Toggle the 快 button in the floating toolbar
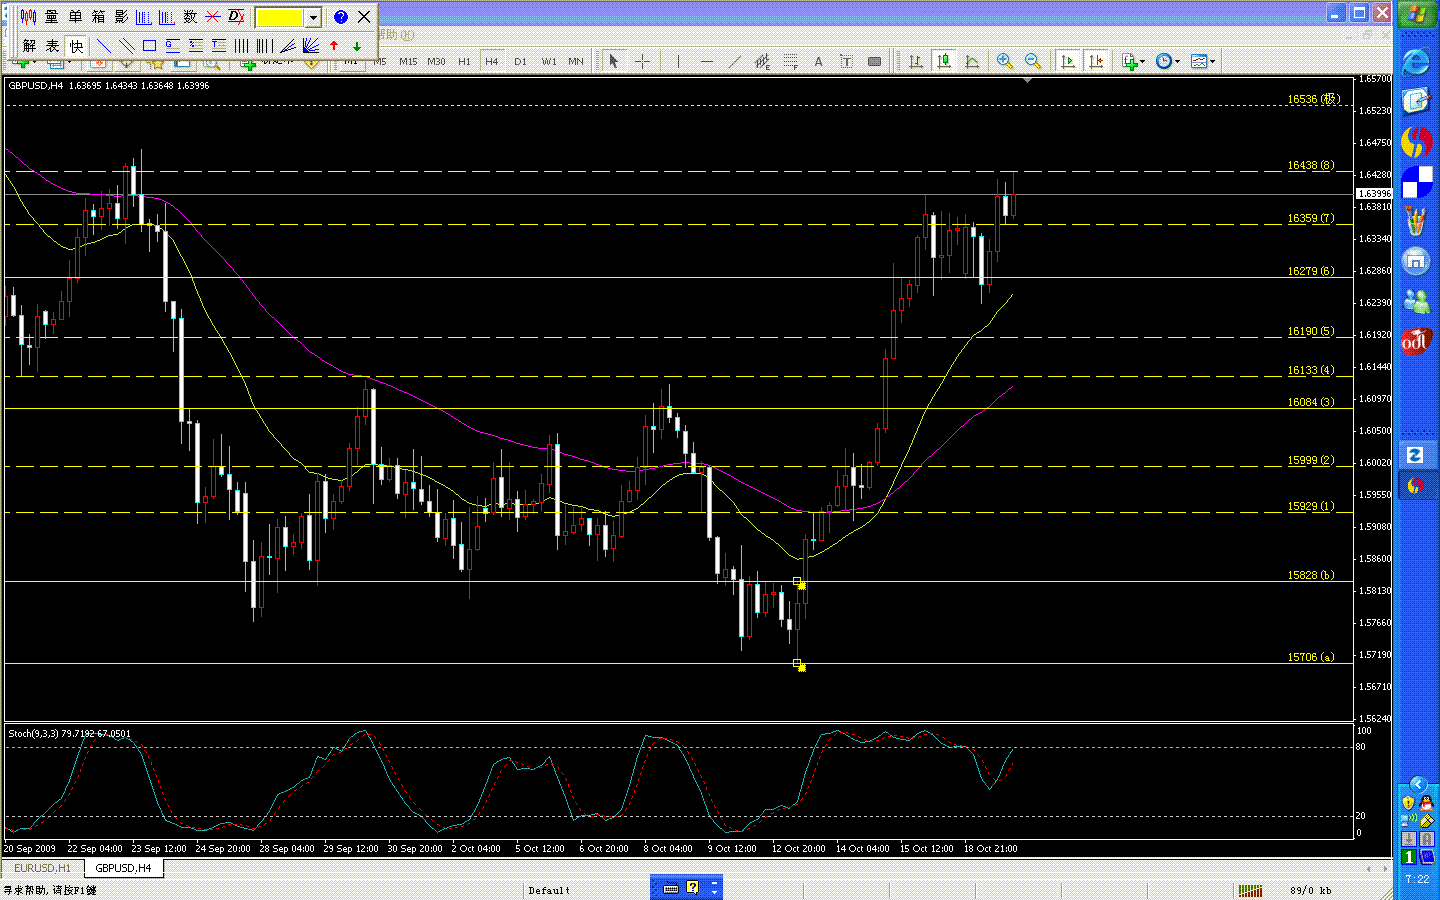Screen dimensions: 1440x900 pyautogui.click(x=76, y=46)
